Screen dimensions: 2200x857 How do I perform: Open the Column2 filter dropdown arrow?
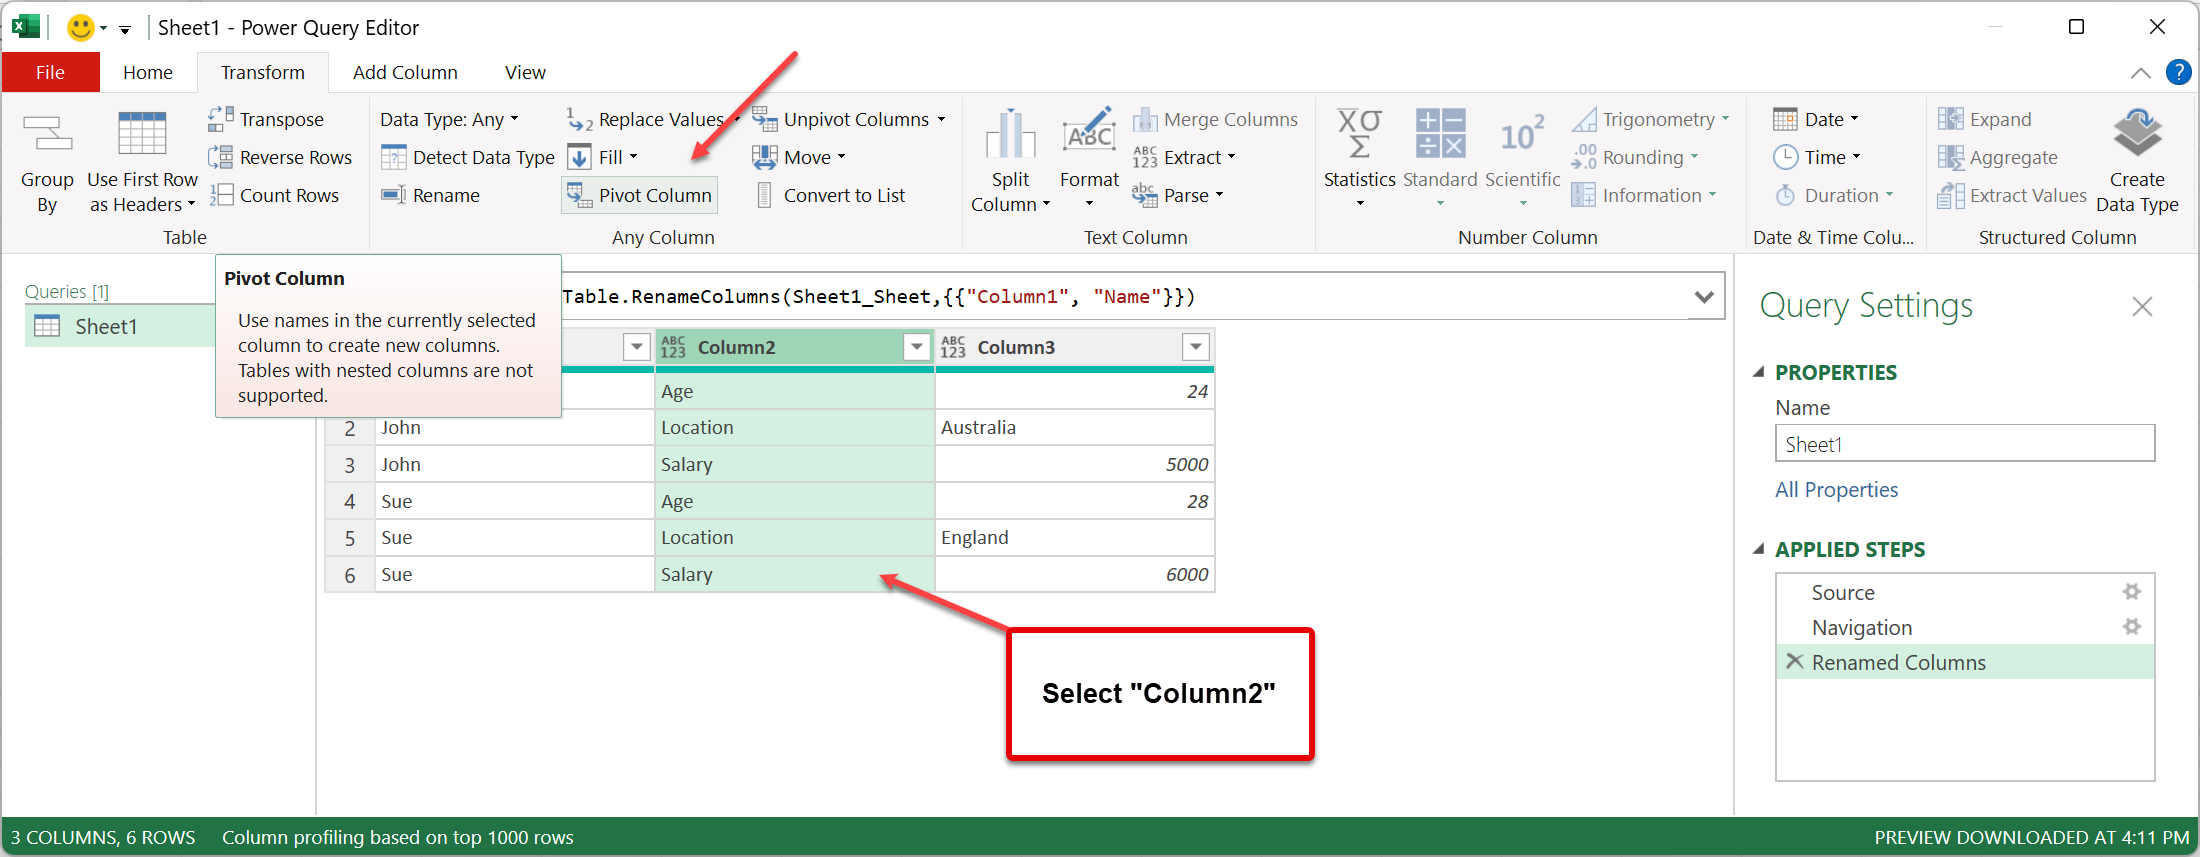click(916, 347)
